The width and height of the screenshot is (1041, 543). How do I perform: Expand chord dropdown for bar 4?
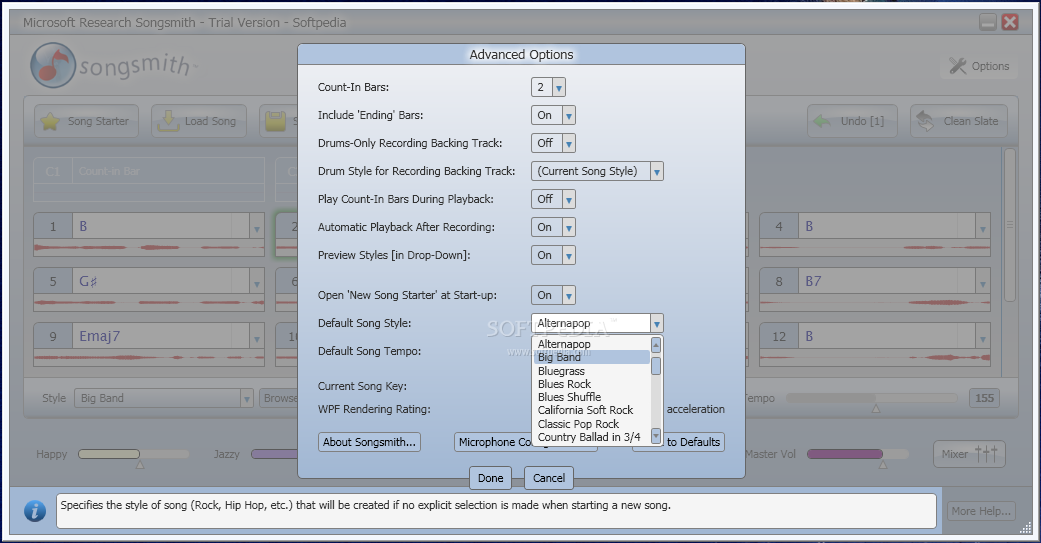[x=983, y=228]
